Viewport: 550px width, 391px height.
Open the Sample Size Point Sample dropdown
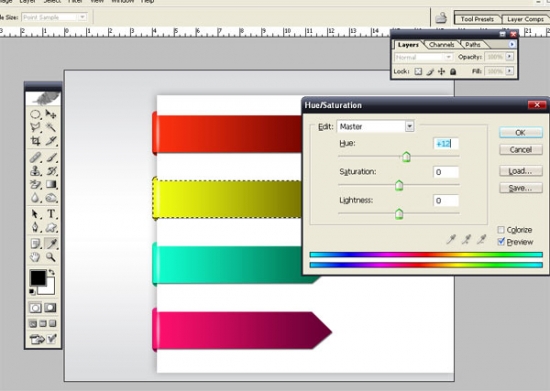(x=82, y=17)
